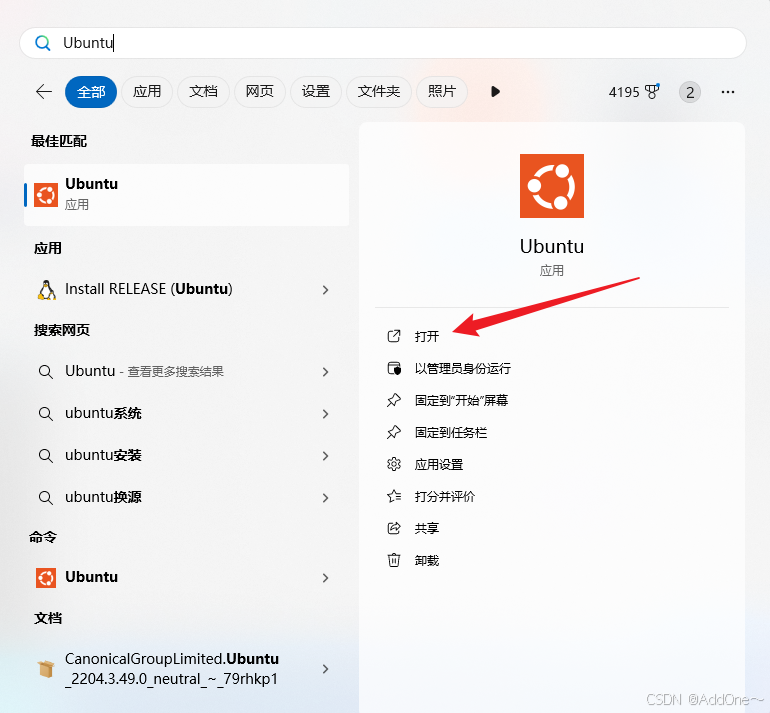Open the ubuntu系统 suggestion

click(x=103, y=413)
